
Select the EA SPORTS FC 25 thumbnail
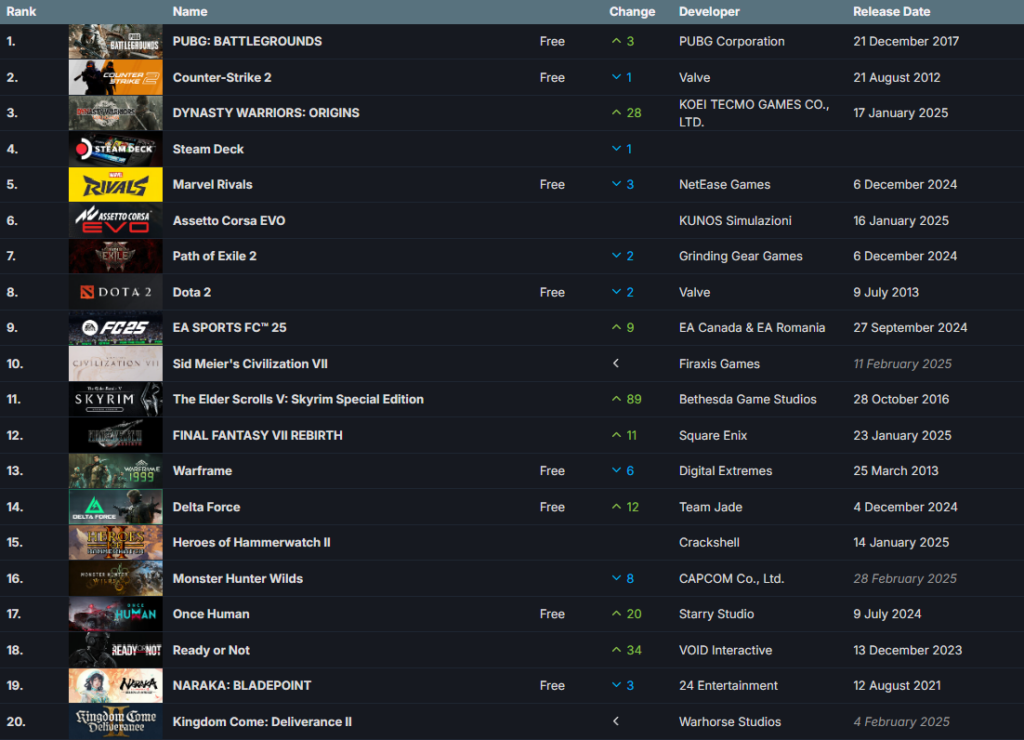114,327
